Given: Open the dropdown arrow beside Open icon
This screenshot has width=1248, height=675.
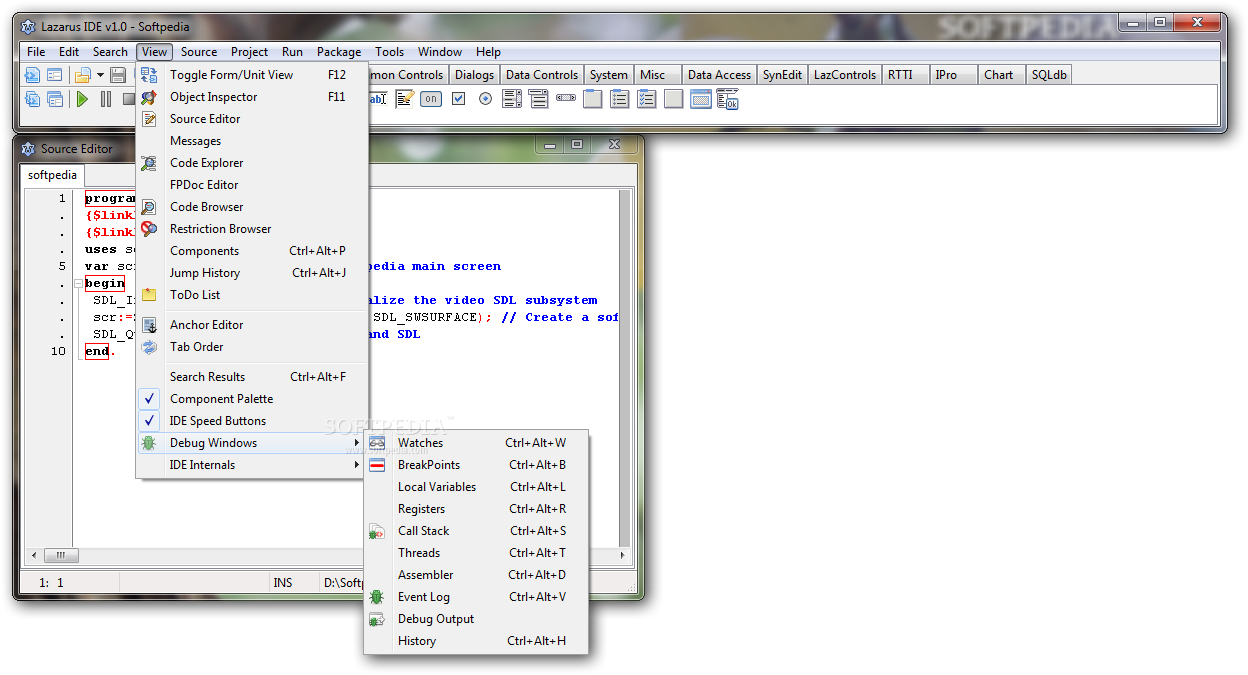Looking at the screenshot, I should pos(100,75).
